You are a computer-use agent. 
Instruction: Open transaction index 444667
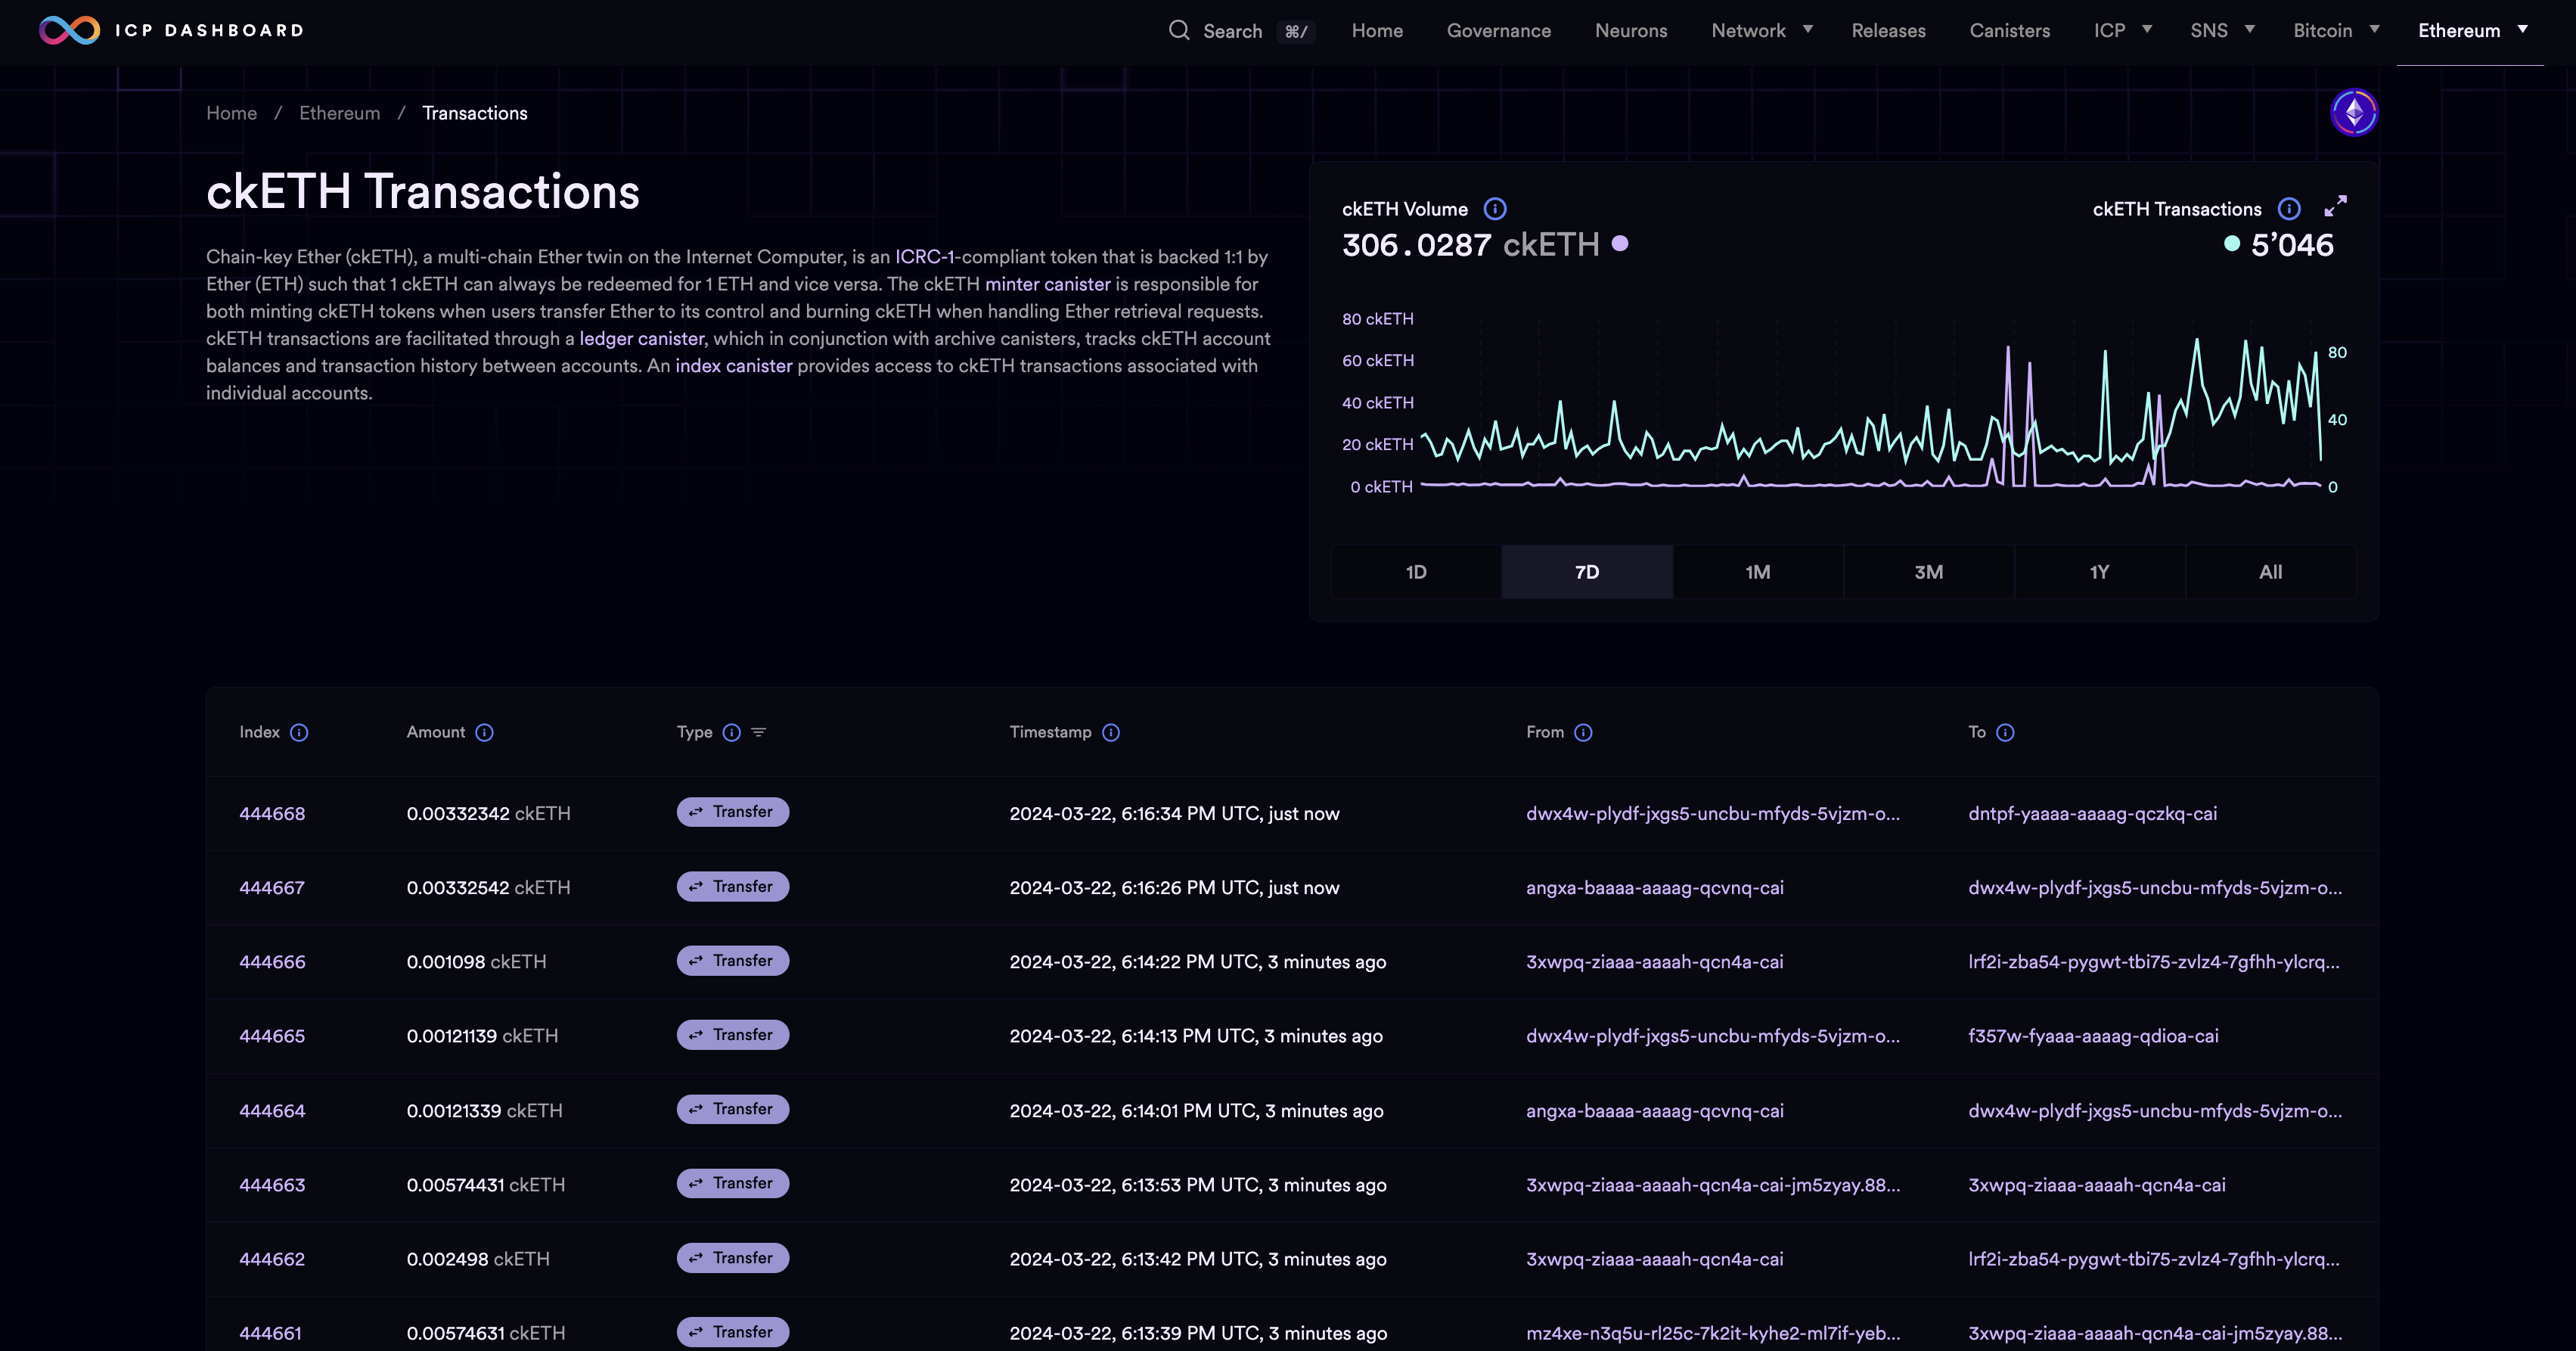[x=272, y=888]
